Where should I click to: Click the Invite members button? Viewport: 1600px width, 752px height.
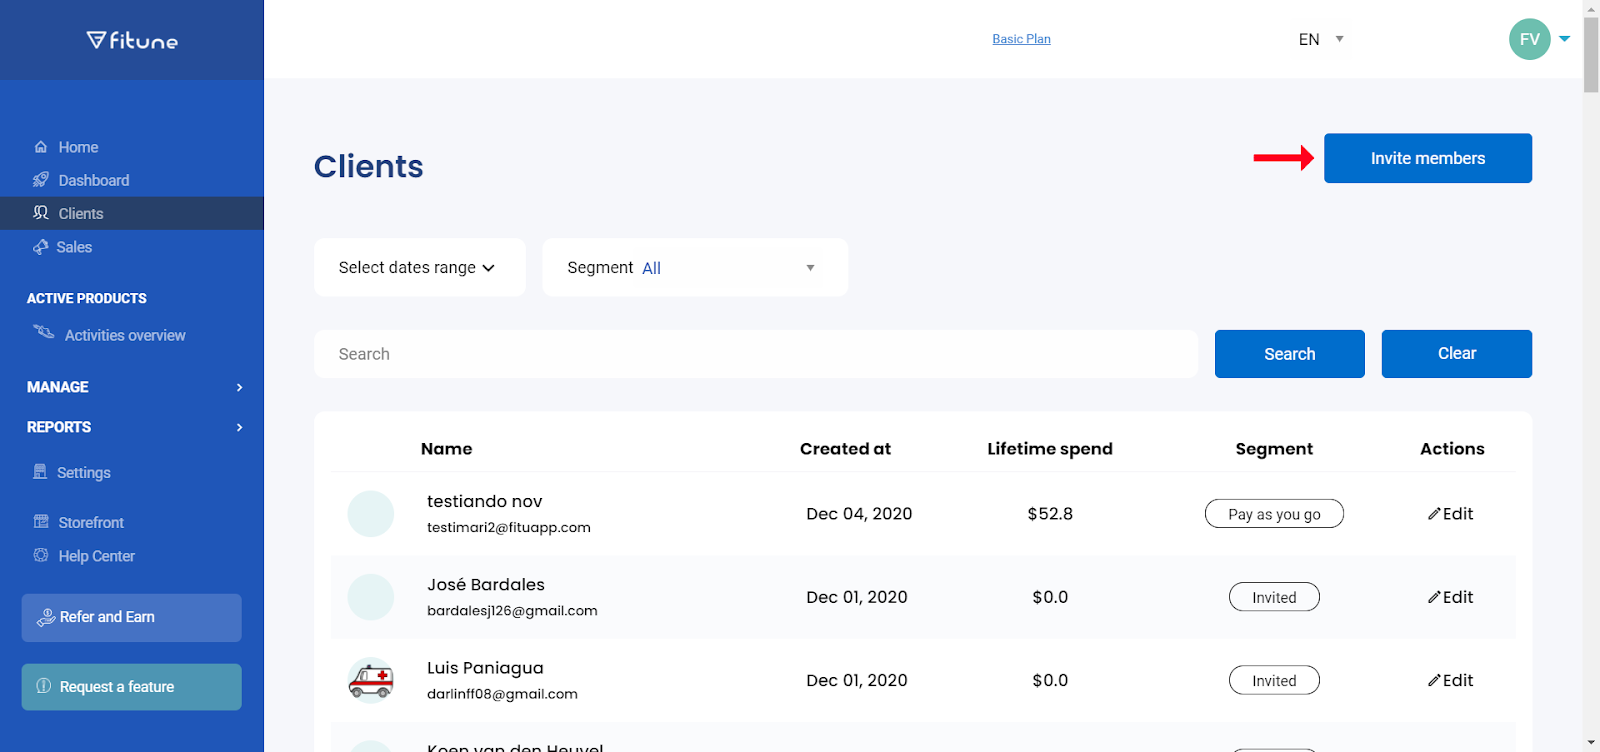click(1427, 158)
